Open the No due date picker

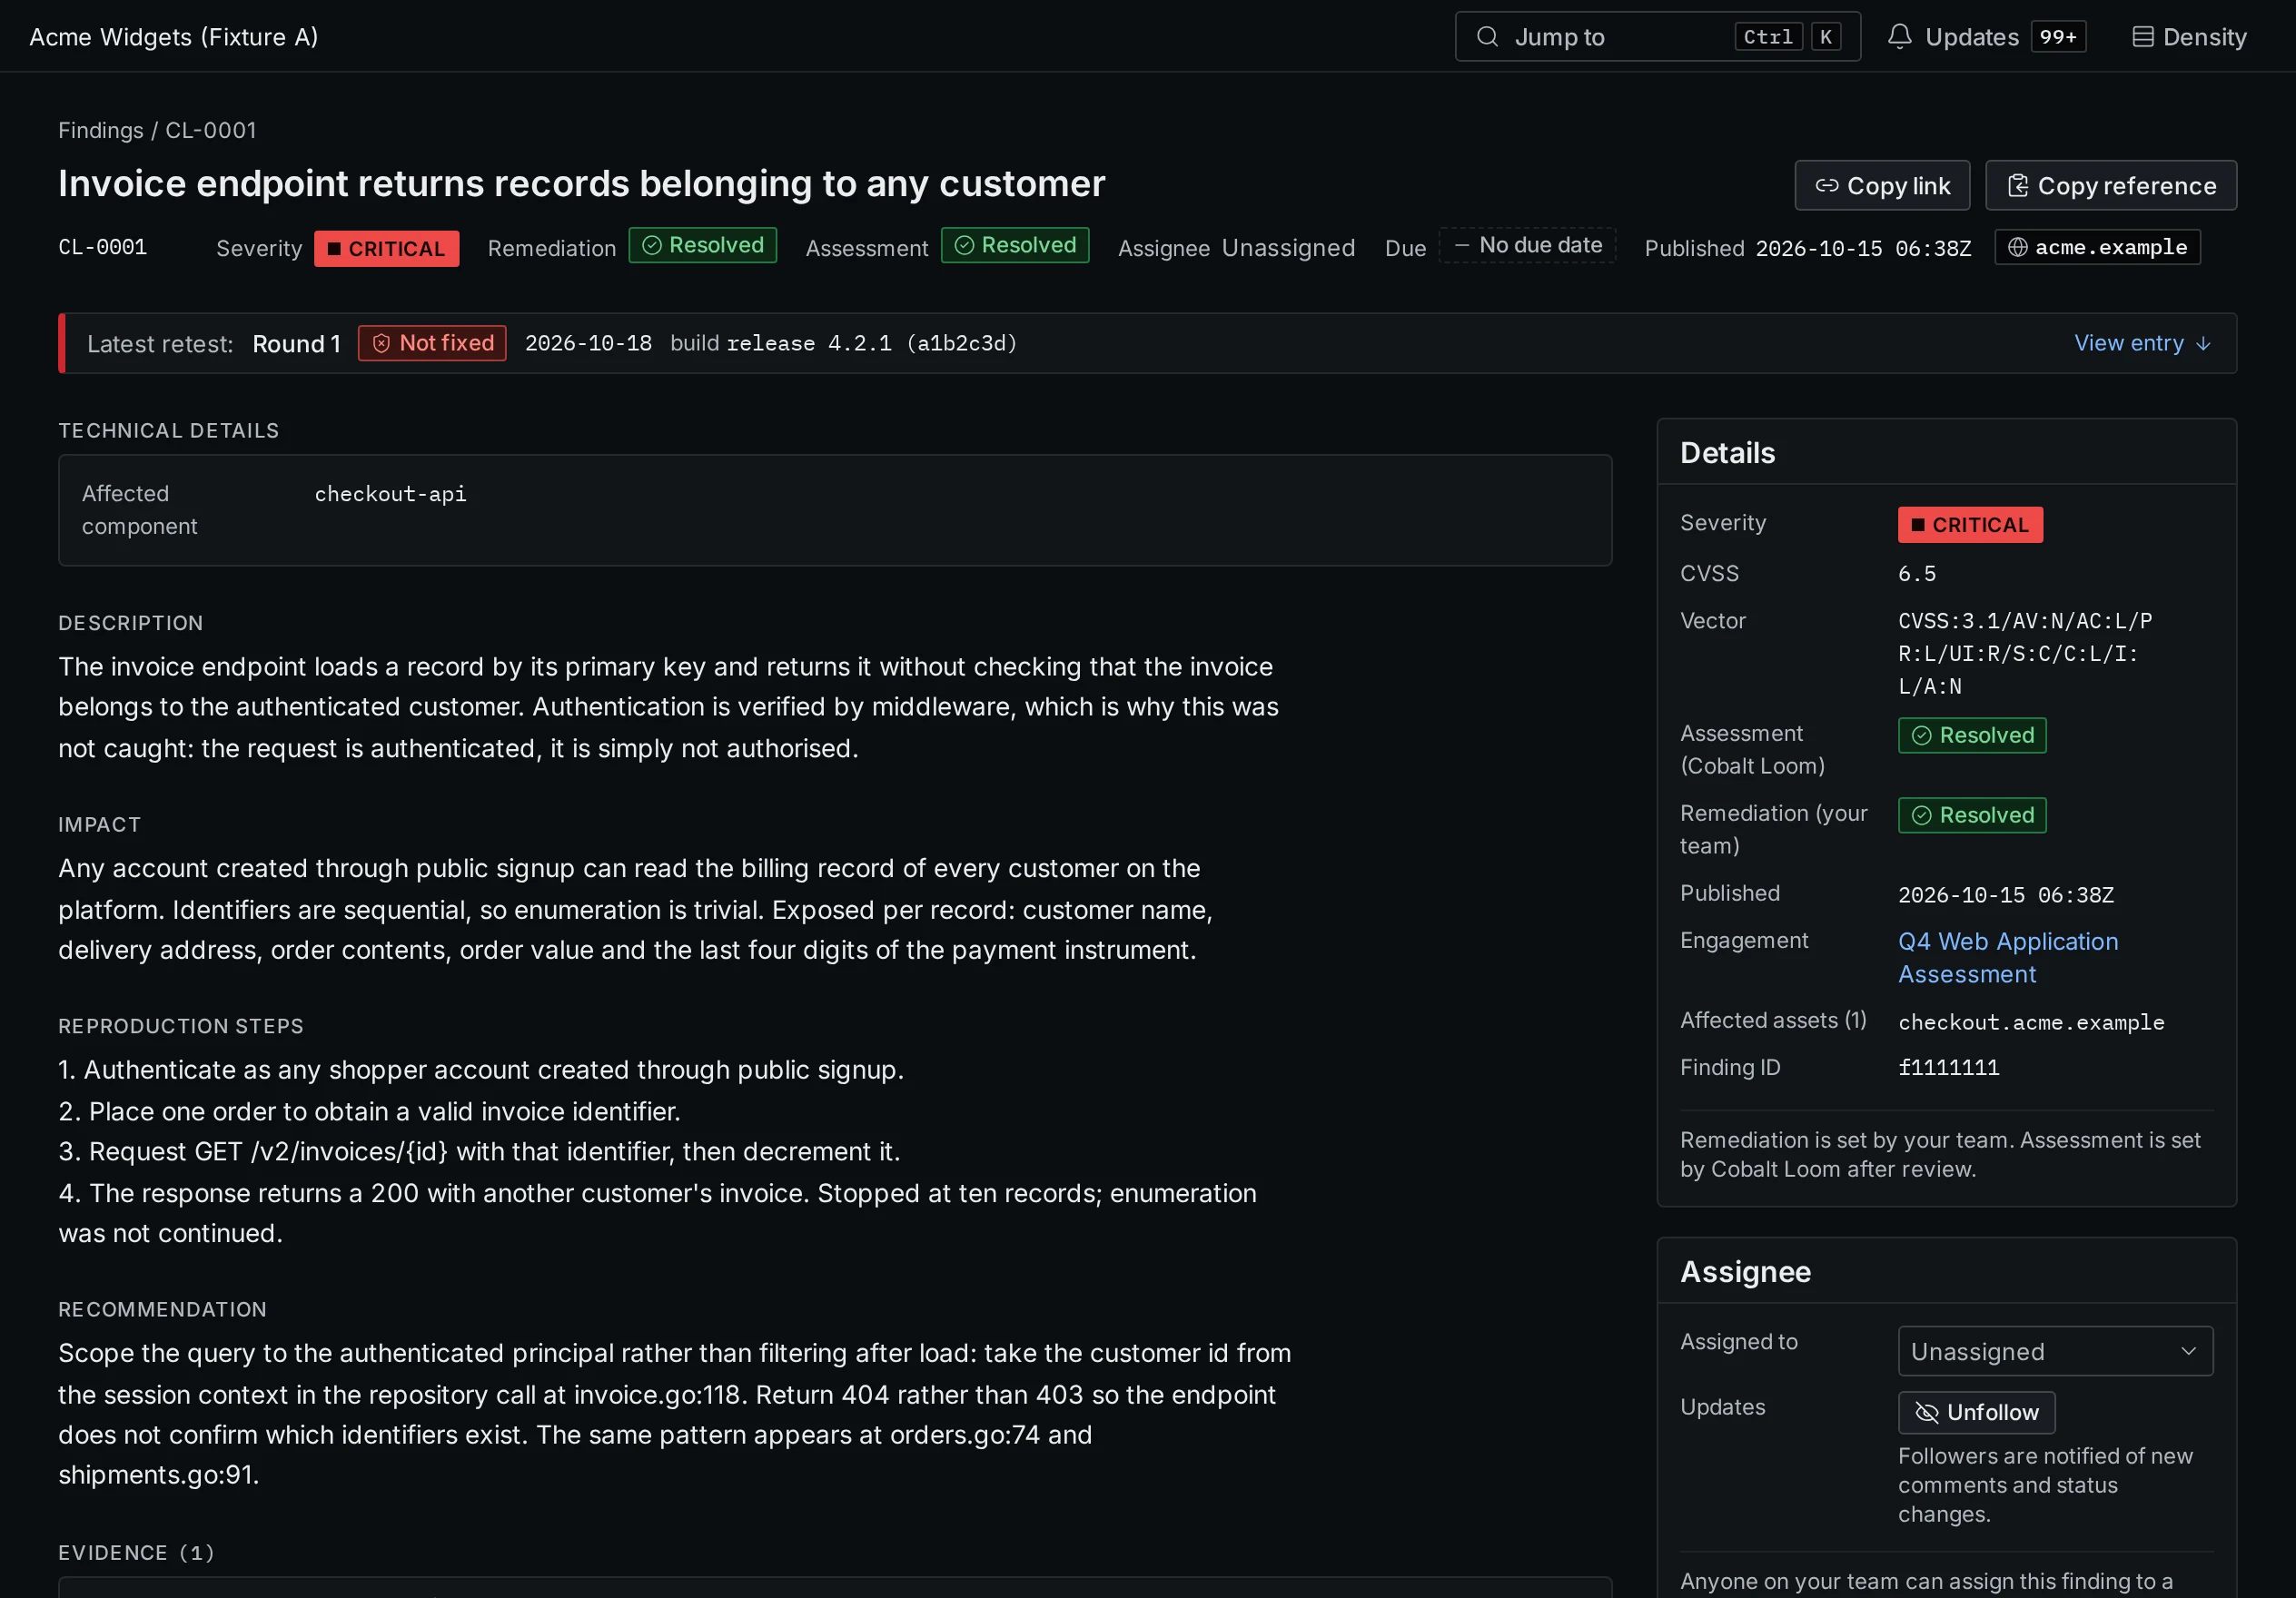(1527, 246)
